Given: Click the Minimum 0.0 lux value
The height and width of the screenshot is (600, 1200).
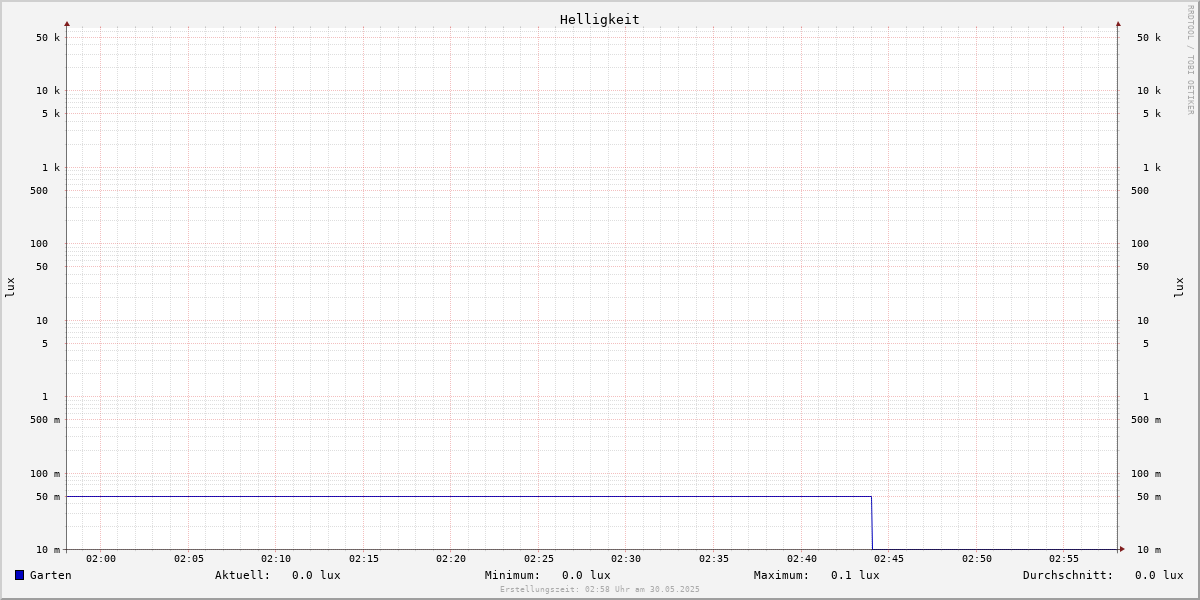Looking at the screenshot, I should (x=586, y=575).
